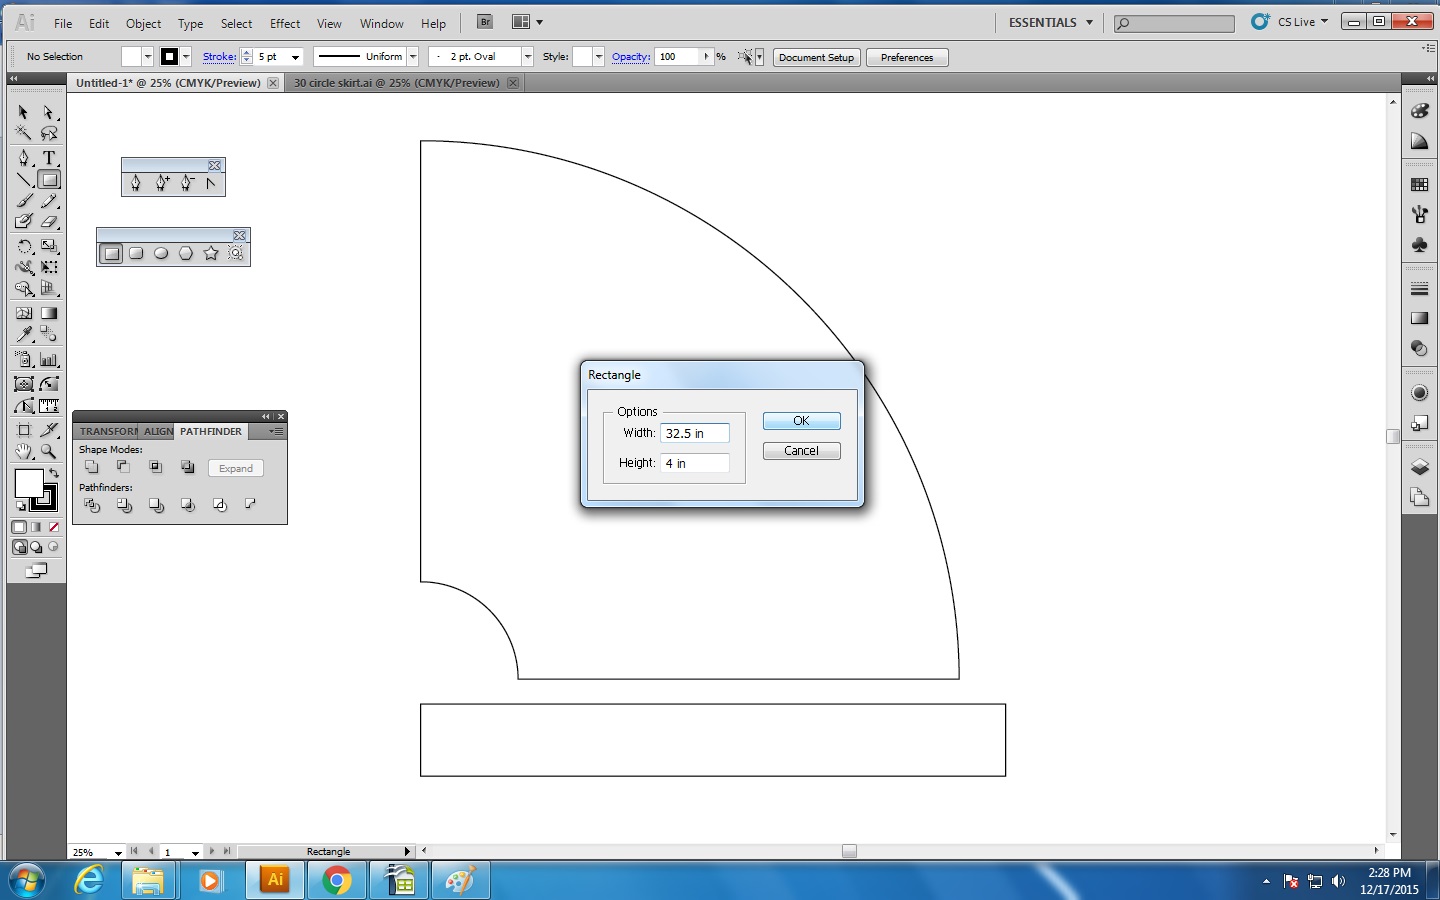Select the Lasso tool

[48, 133]
